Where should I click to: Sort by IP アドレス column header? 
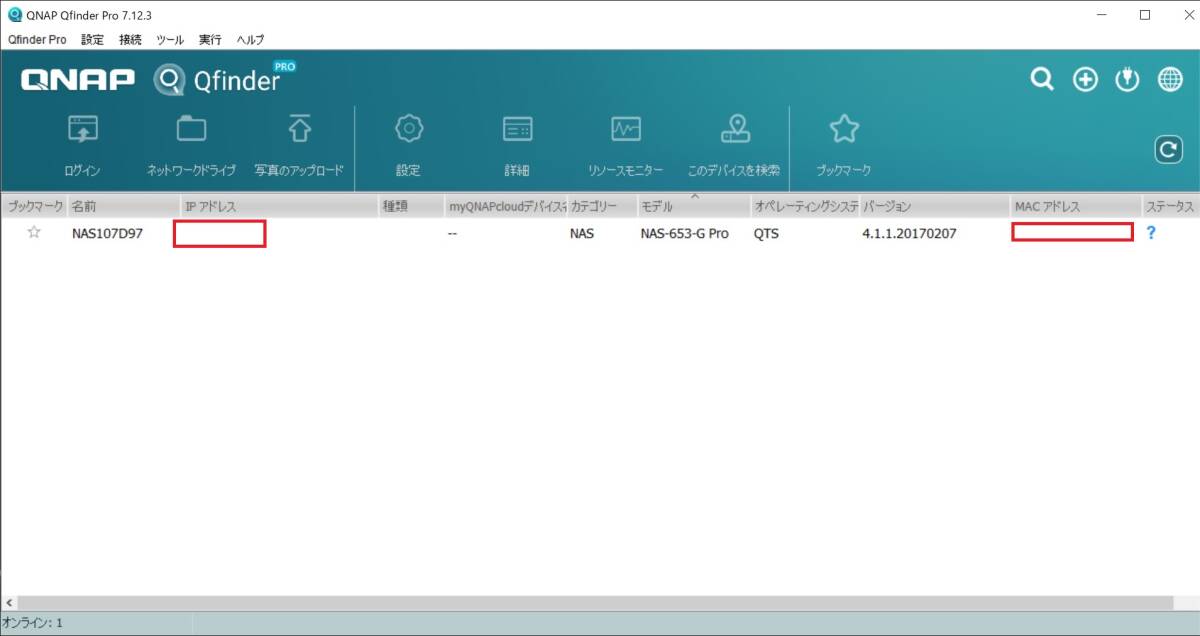pyautogui.click(x=280, y=206)
